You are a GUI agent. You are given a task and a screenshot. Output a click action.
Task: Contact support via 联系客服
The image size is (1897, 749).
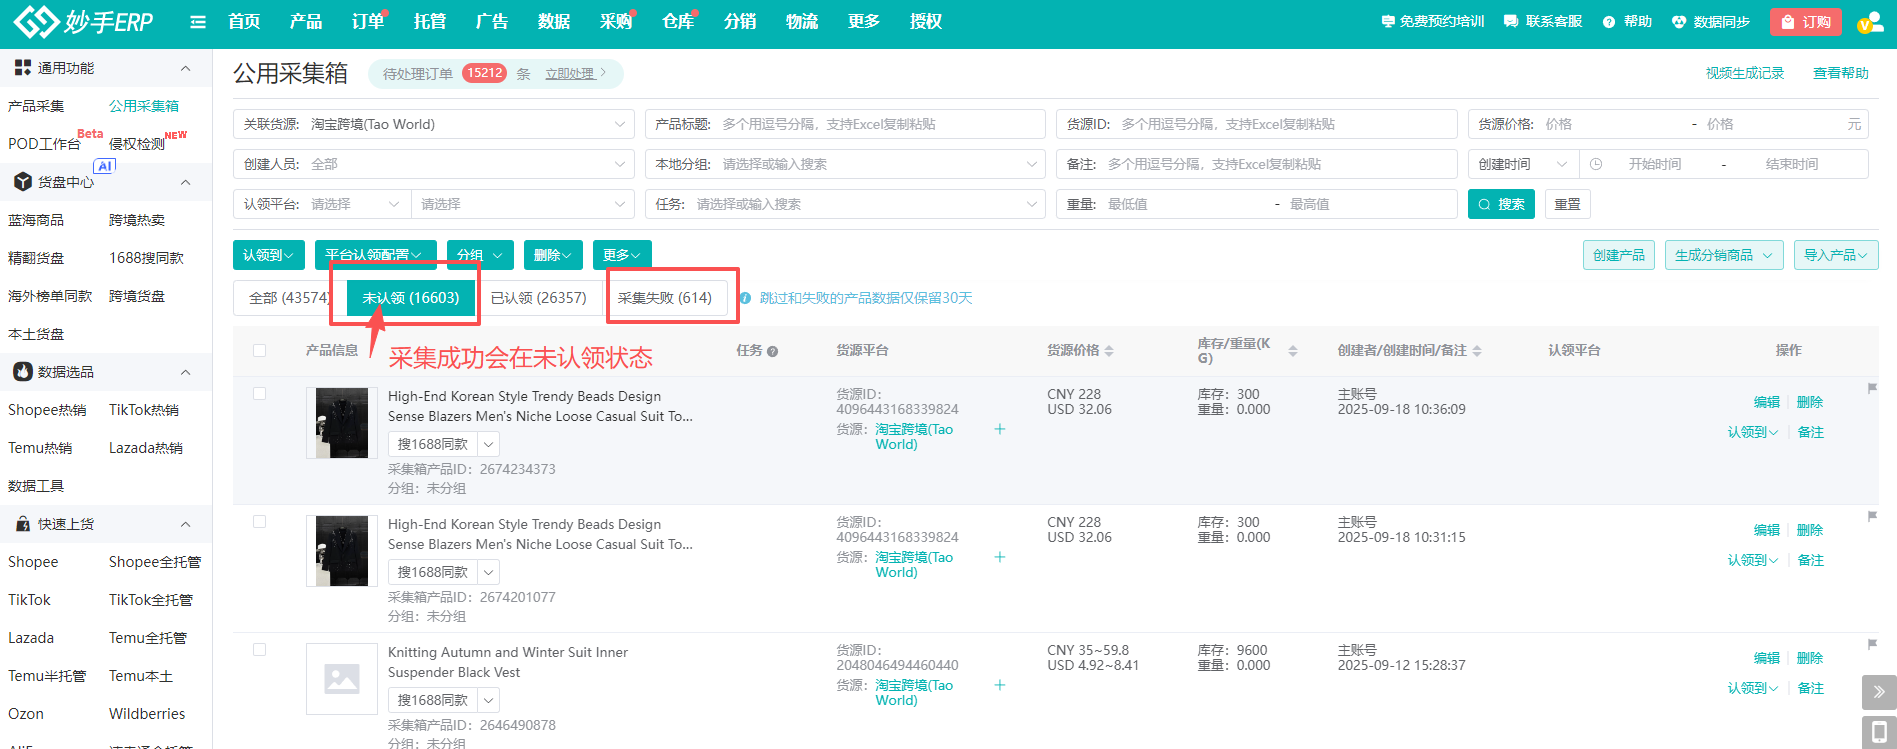[x=1543, y=22]
